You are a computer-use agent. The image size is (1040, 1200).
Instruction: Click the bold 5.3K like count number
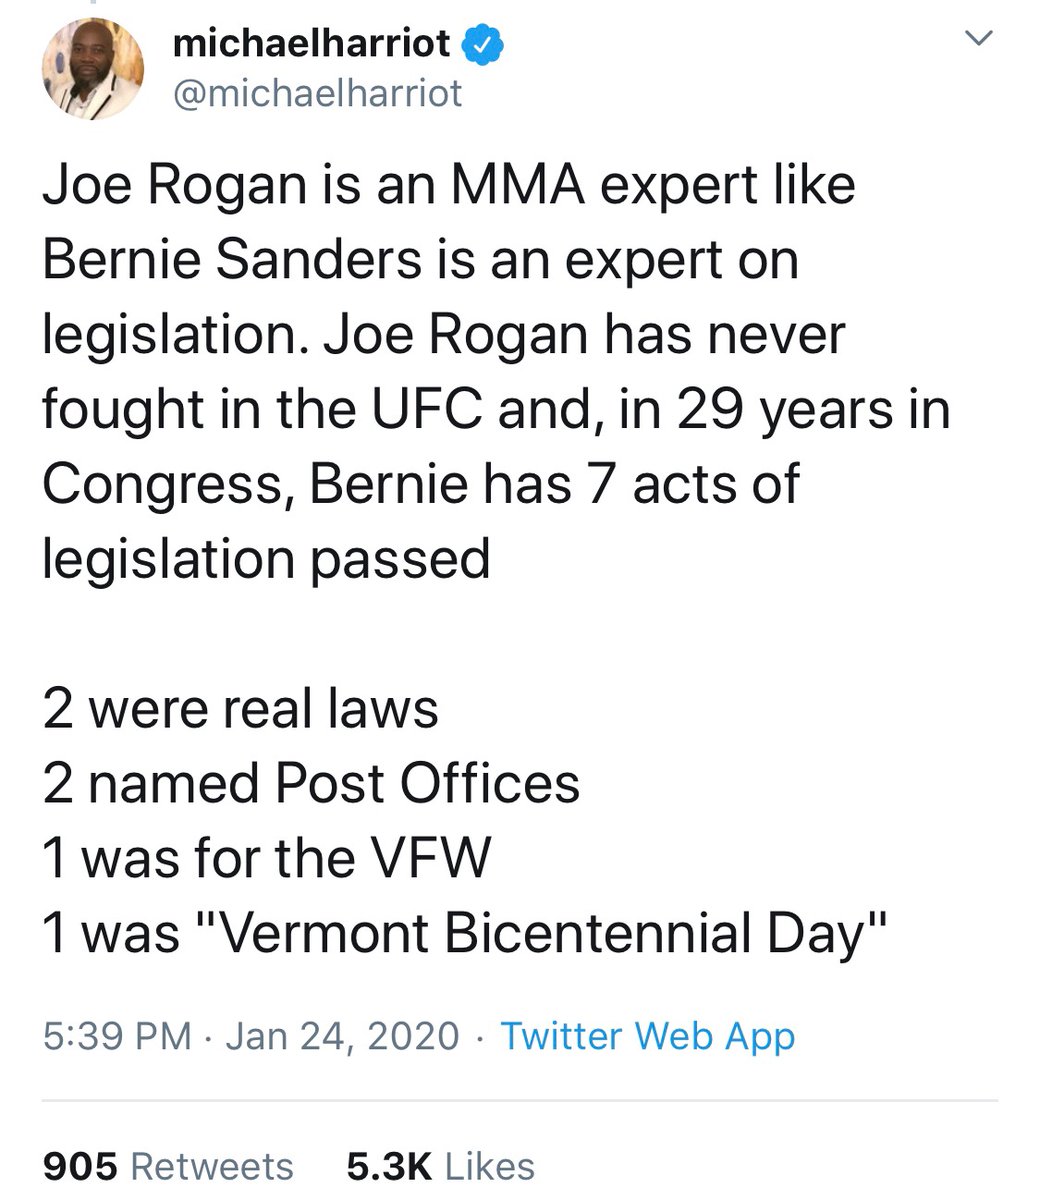pos(388,1166)
